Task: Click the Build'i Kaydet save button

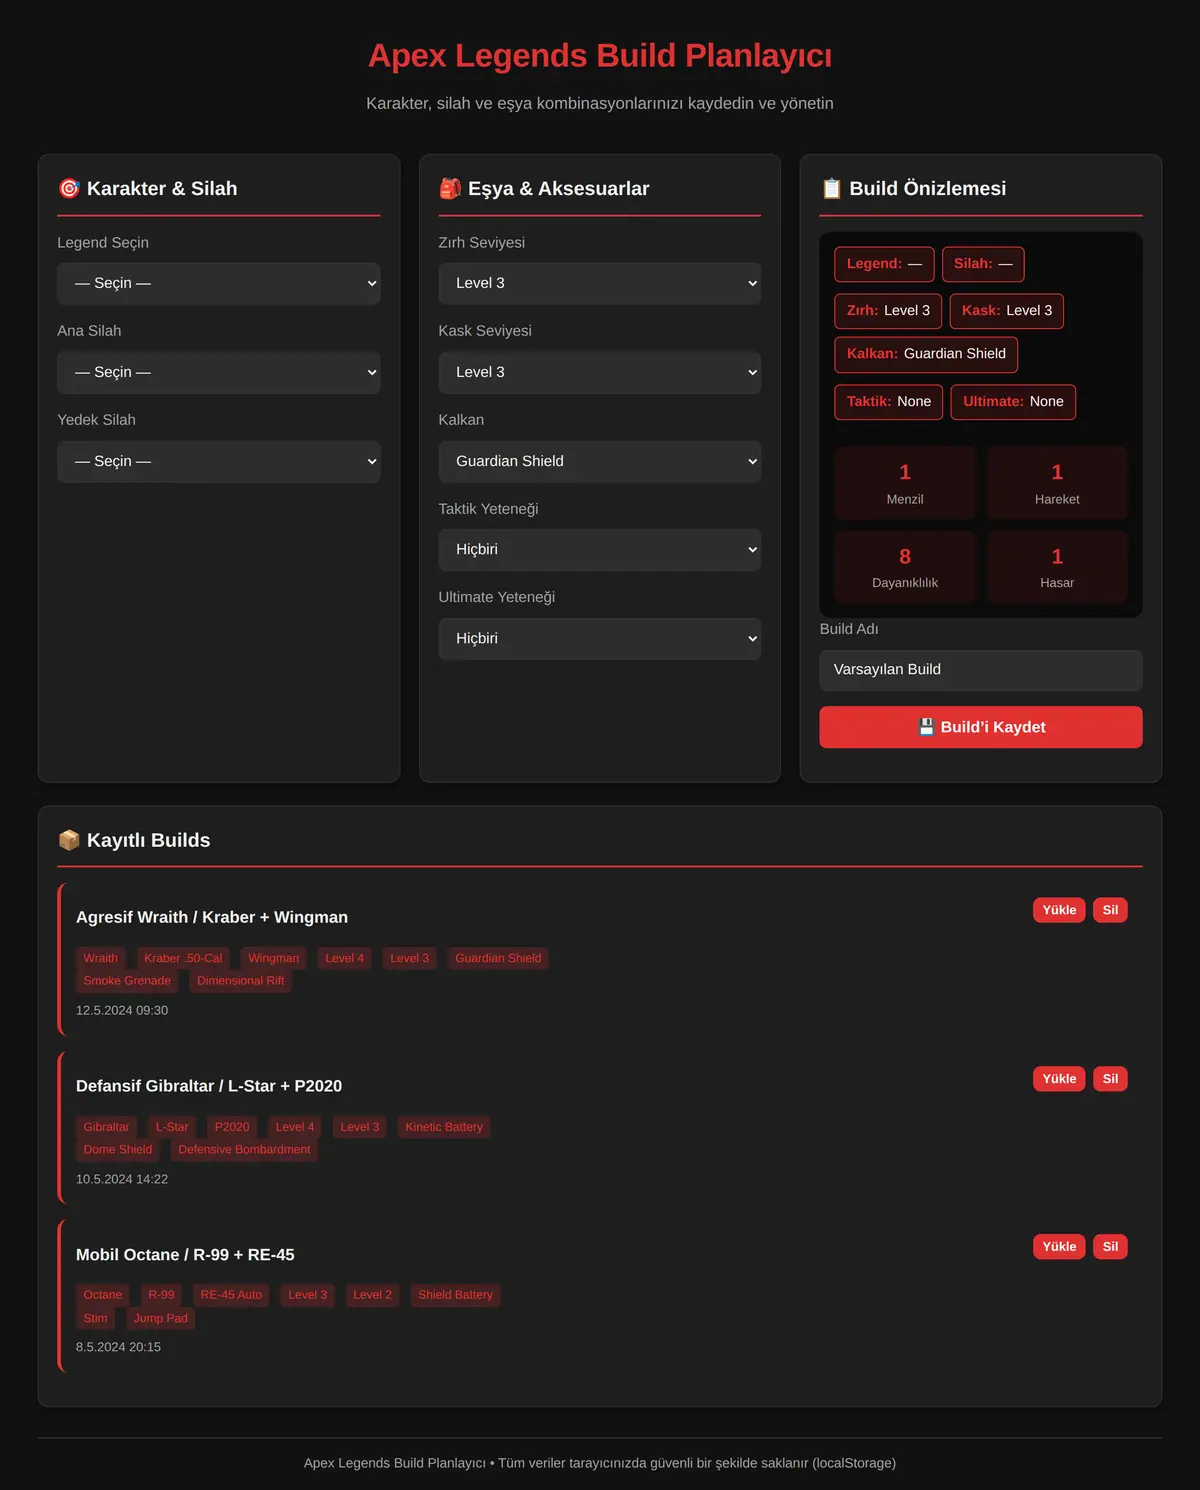Action: pyautogui.click(x=981, y=727)
